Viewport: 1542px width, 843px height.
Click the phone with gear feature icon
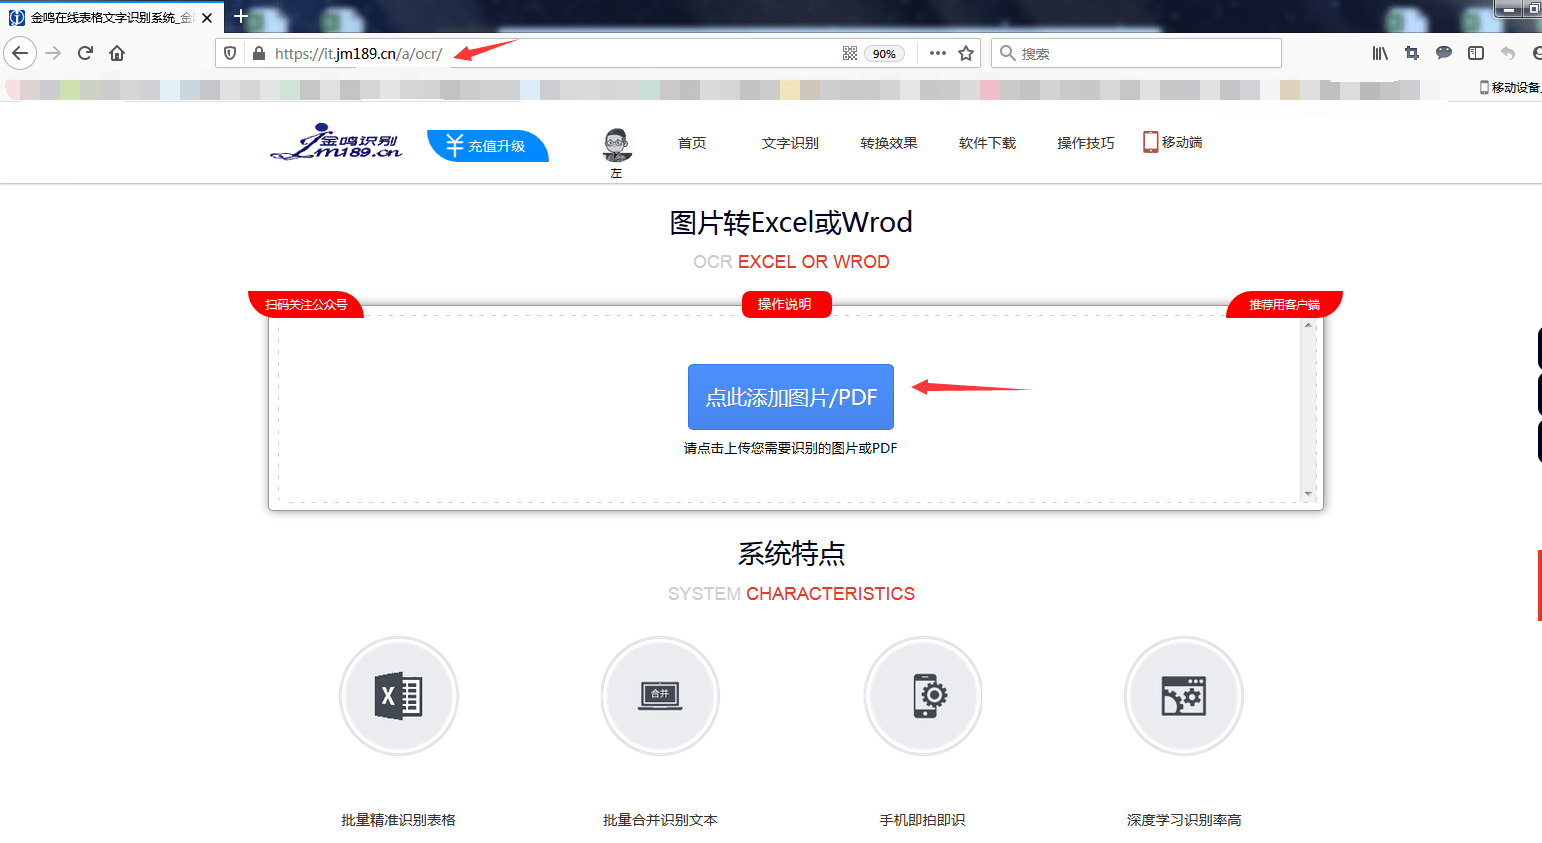pos(923,696)
